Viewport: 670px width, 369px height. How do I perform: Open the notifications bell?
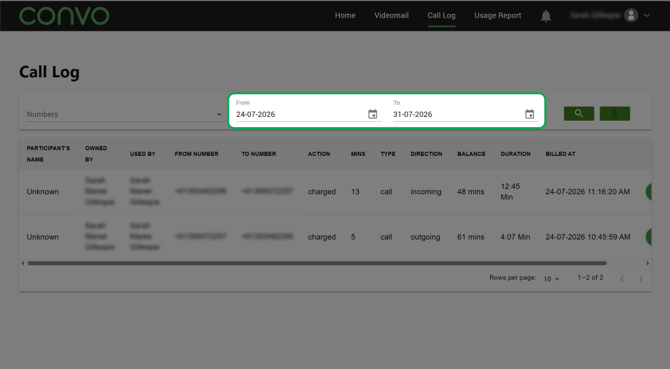pyautogui.click(x=546, y=16)
